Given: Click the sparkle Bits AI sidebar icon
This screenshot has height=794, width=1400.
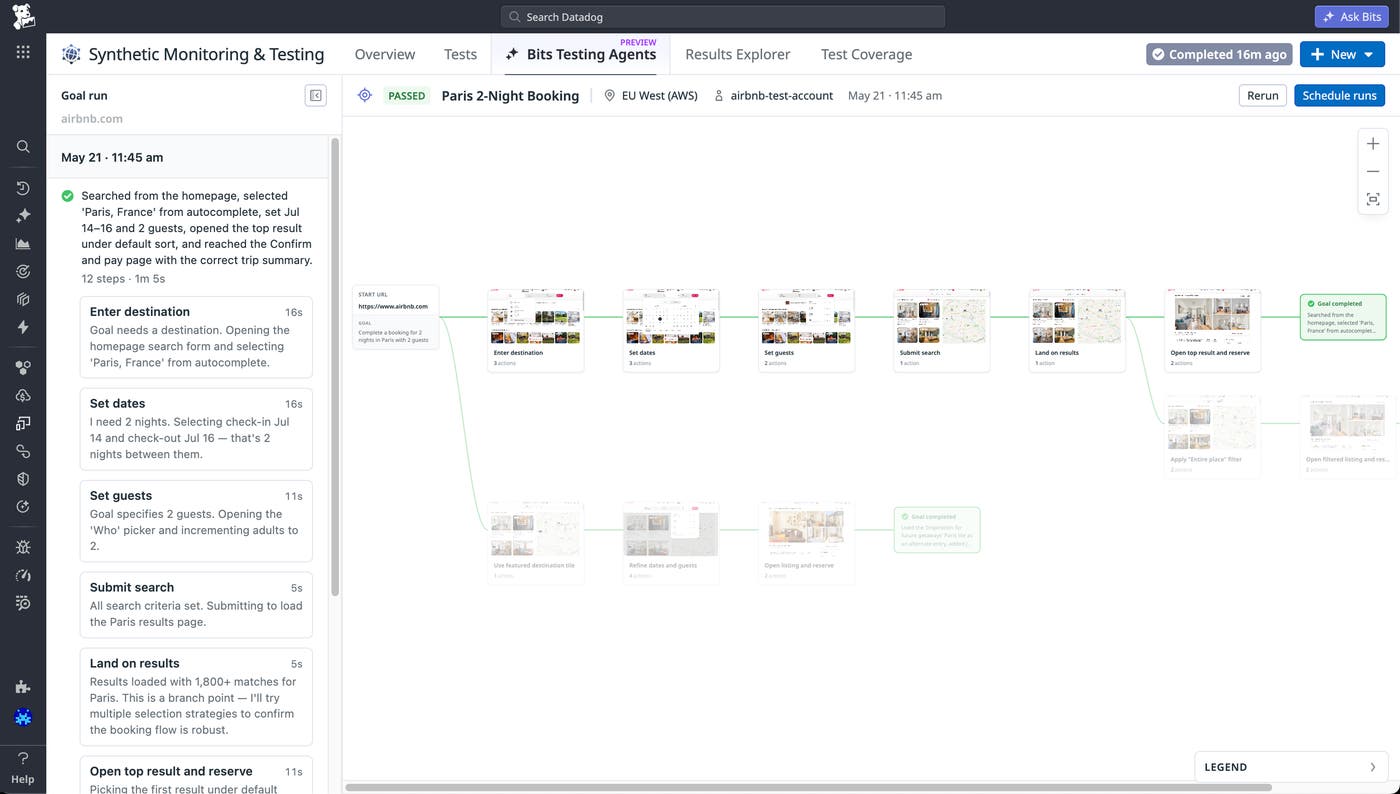Looking at the screenshot, I should 23,216.
